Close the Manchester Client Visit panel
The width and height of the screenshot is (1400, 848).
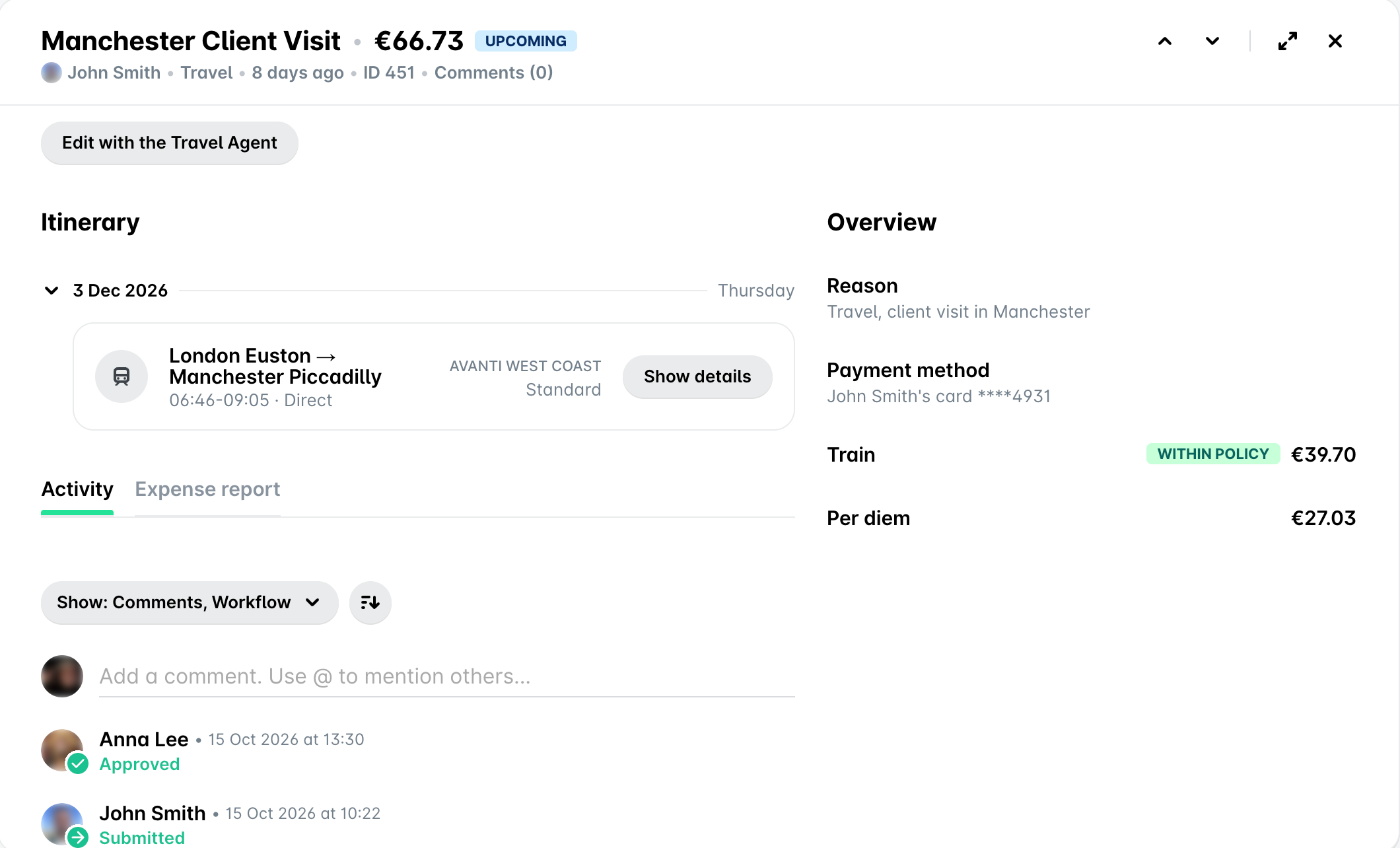click(1335, 41)
